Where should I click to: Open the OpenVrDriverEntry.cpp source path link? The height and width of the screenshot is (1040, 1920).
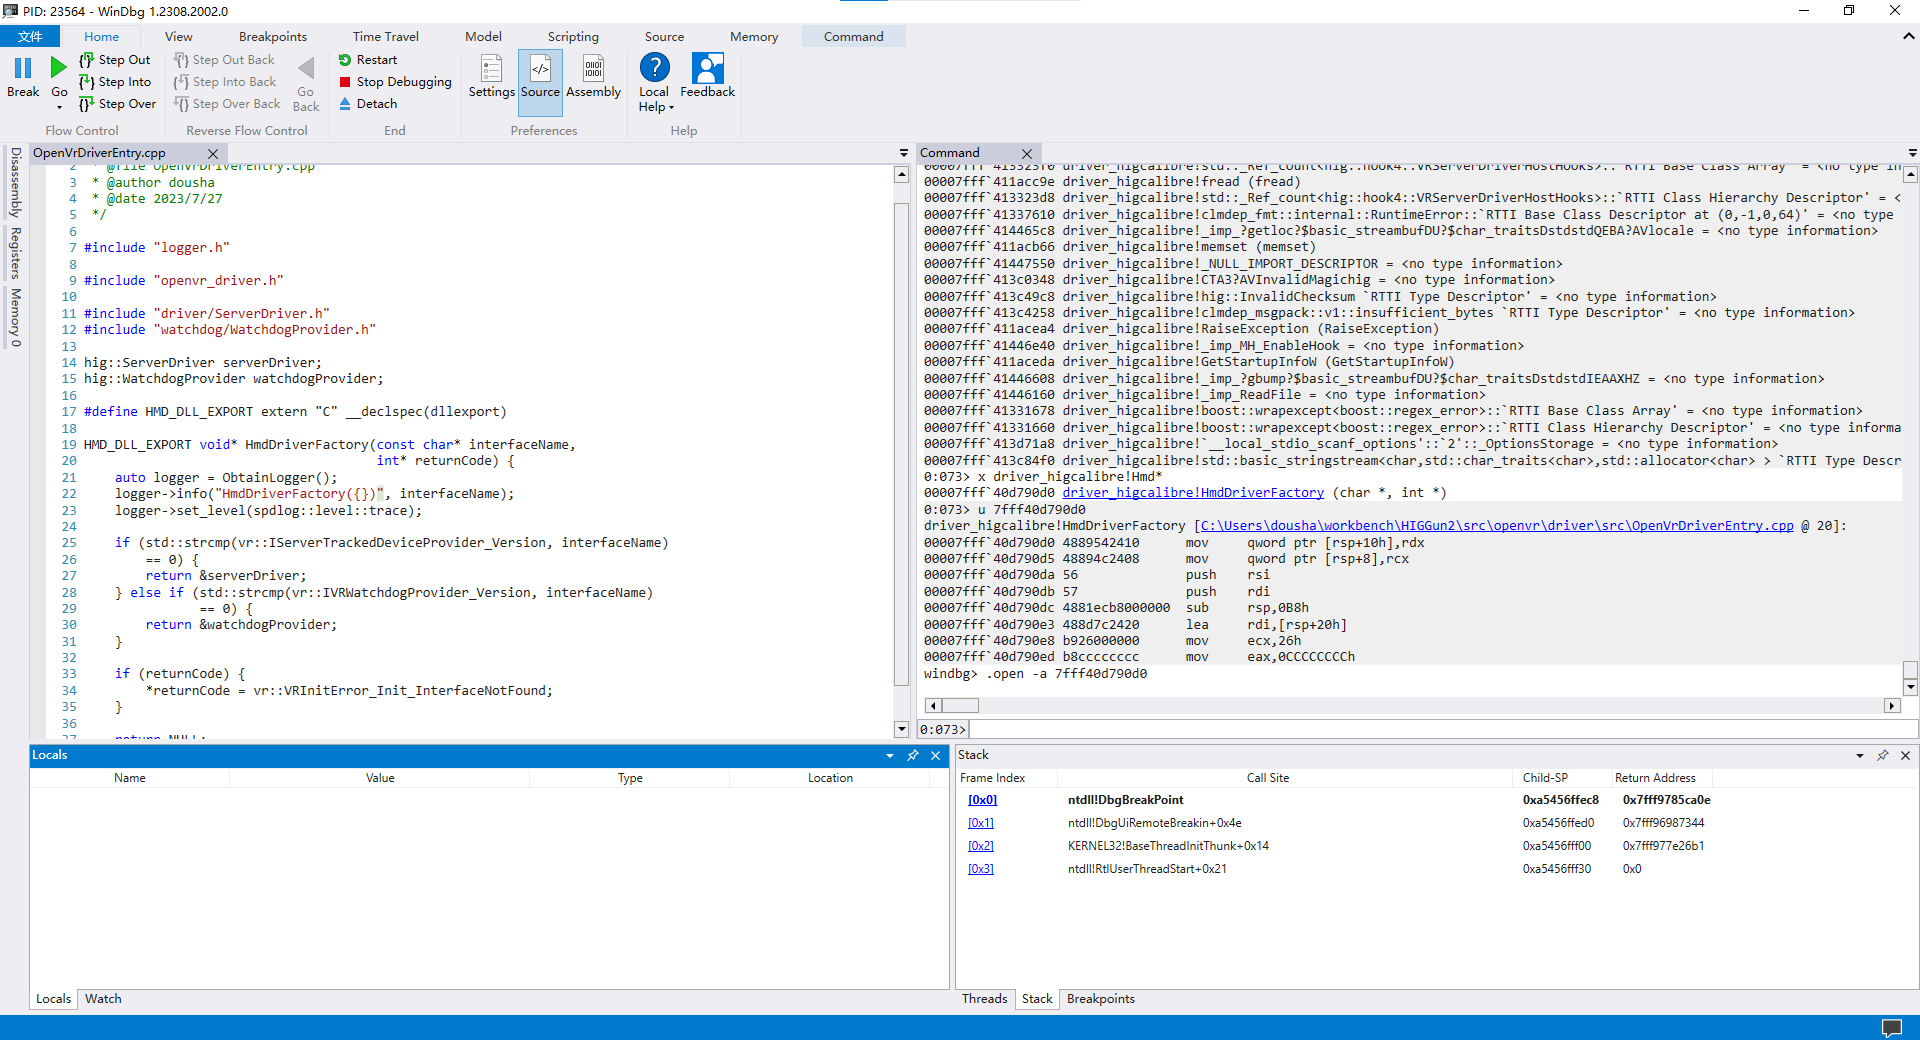(1497, 526)
